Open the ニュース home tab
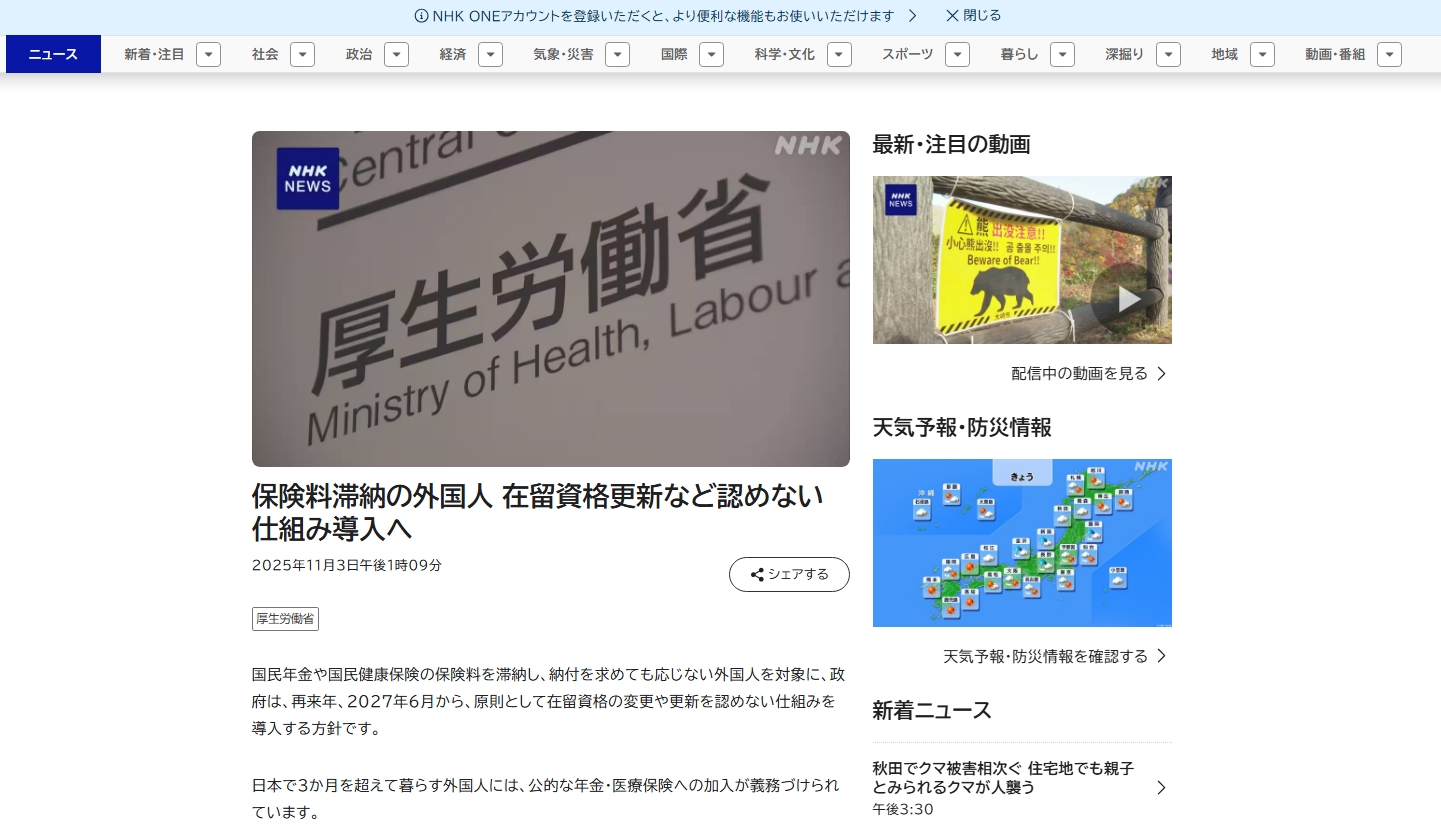The image size is (1441, 831). pos(53,54)
